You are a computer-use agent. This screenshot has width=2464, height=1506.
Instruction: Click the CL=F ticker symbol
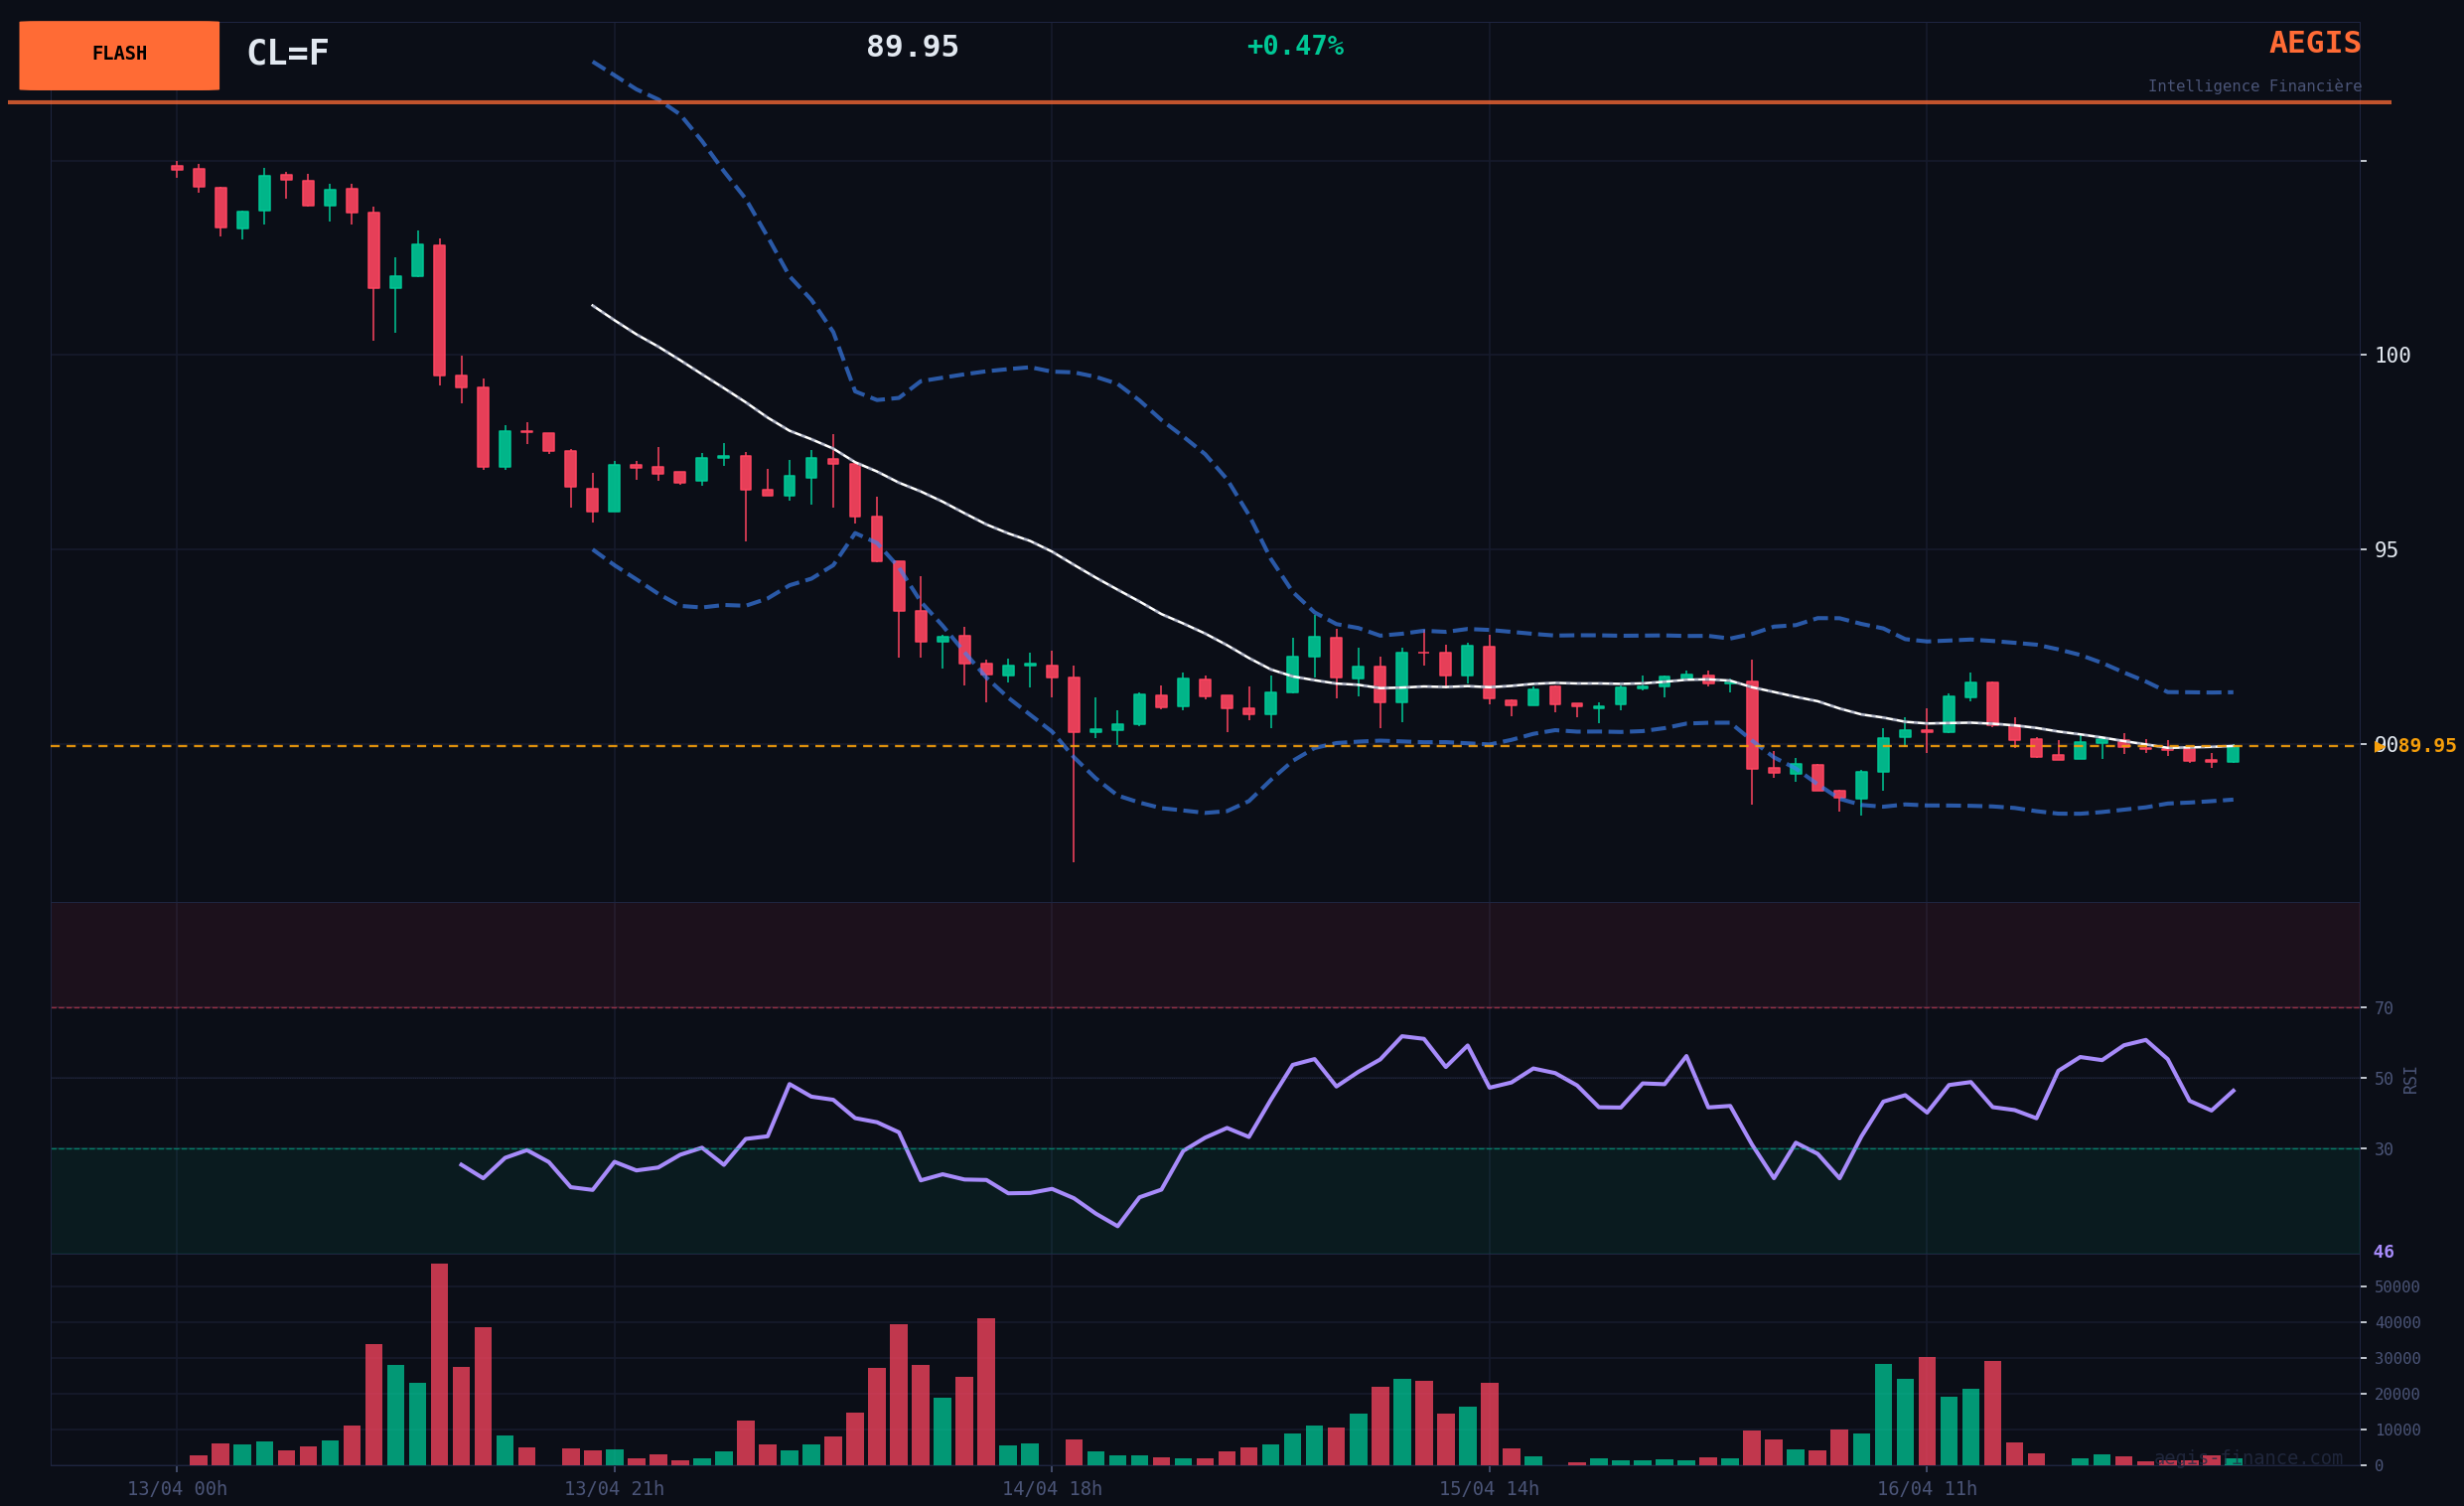tap(287, 54)
